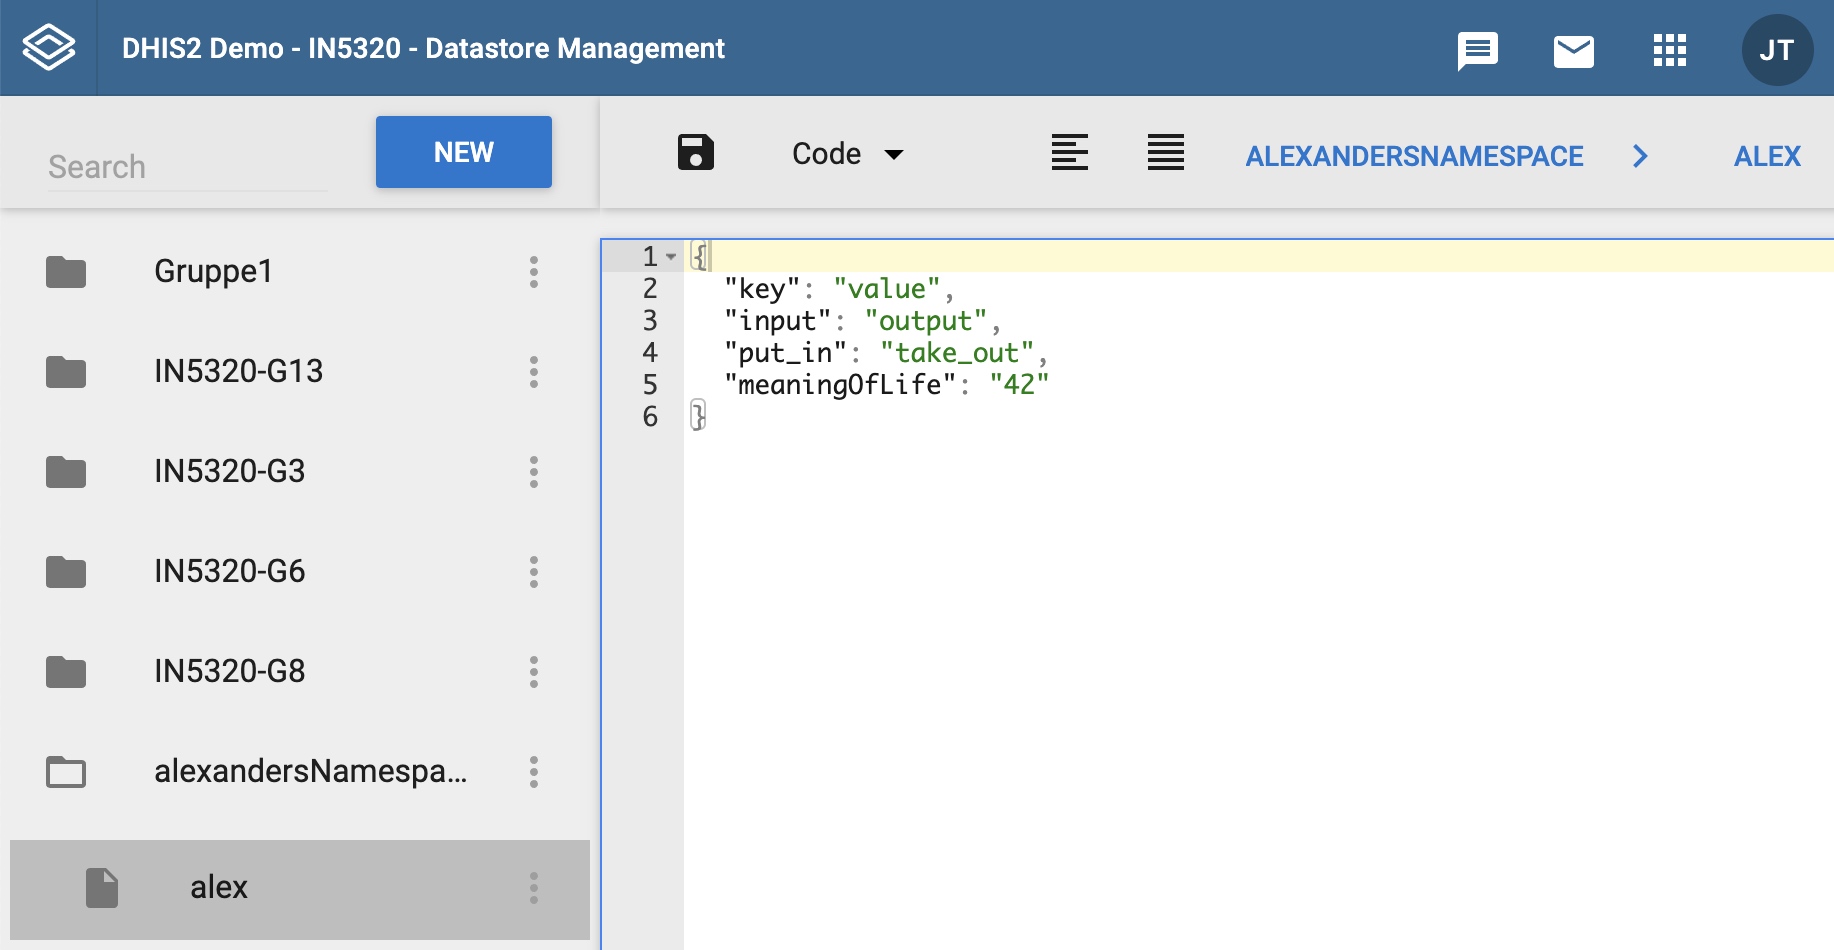Click the compact JSON icon
Image resolution: width=1834 pixels, height=950 pixels.
(1165, 153)
